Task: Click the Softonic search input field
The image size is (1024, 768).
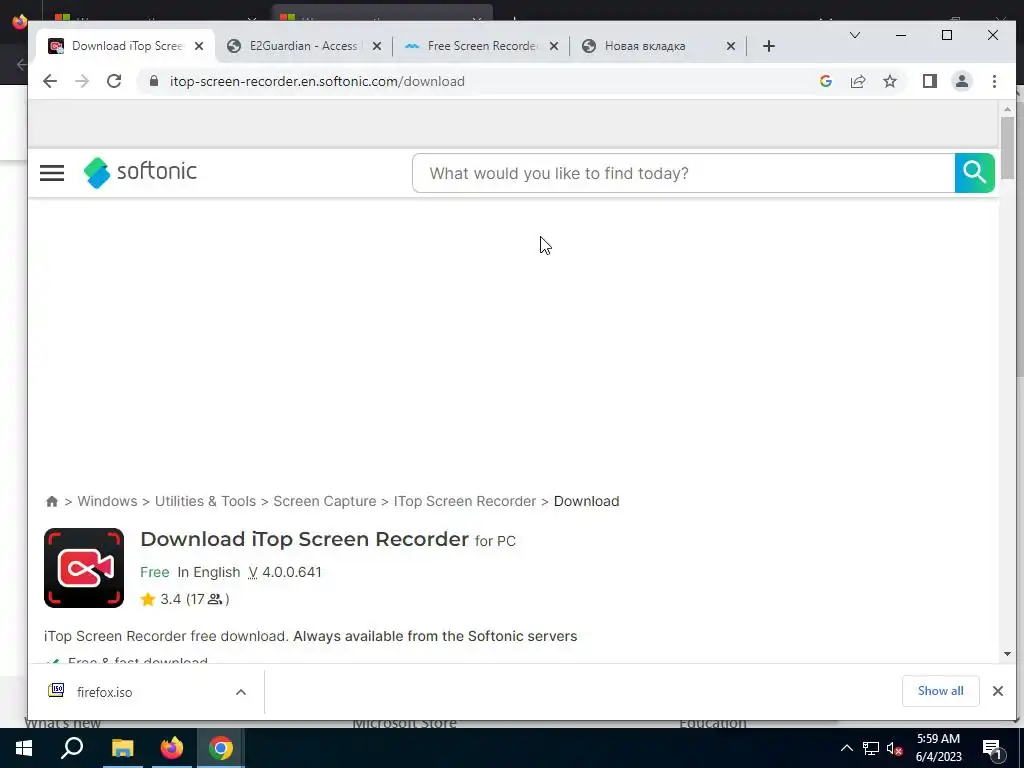Action: (684, 173)
